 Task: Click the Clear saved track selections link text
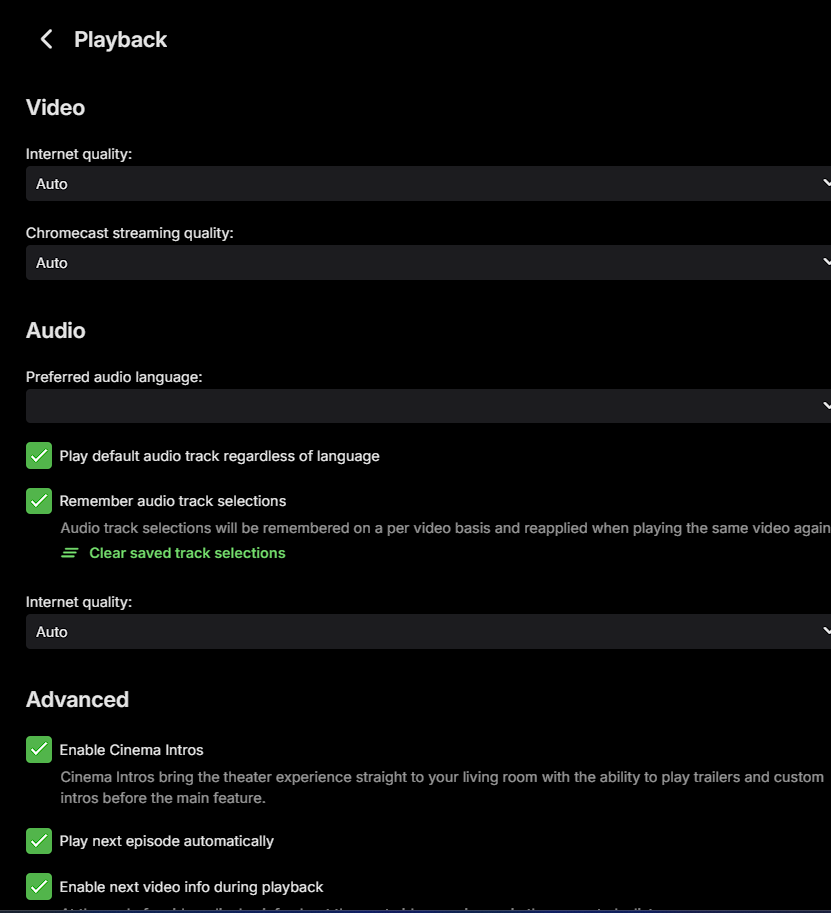tap(187, 553)
